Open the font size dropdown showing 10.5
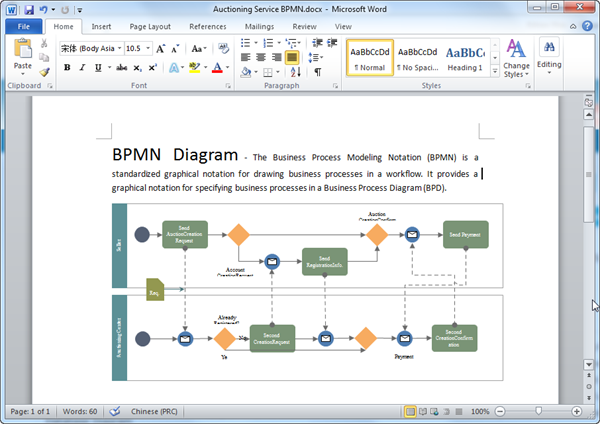The image size is (600, 424). click(146, 48)
